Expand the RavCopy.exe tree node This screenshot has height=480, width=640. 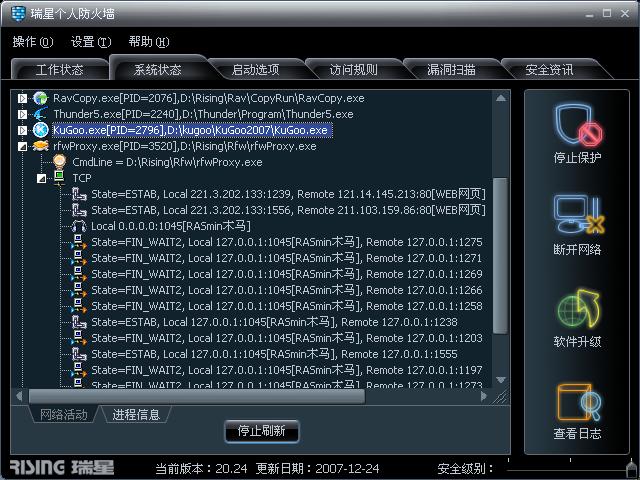22,98
